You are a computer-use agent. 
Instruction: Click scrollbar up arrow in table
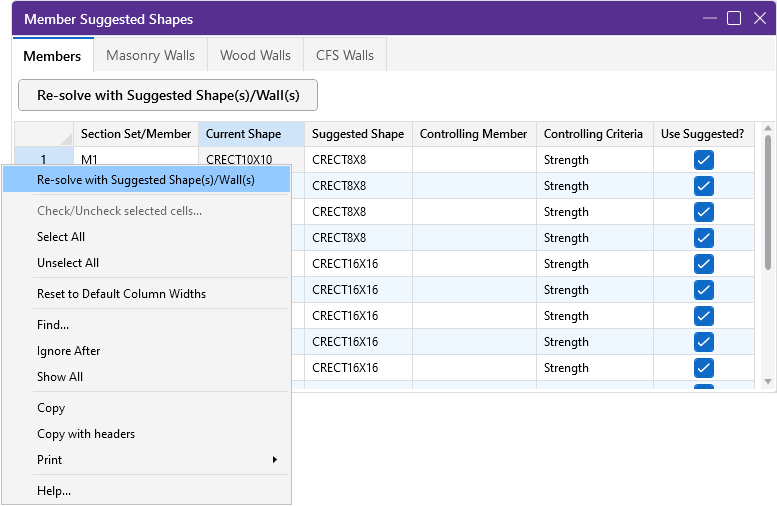[767, 130]
